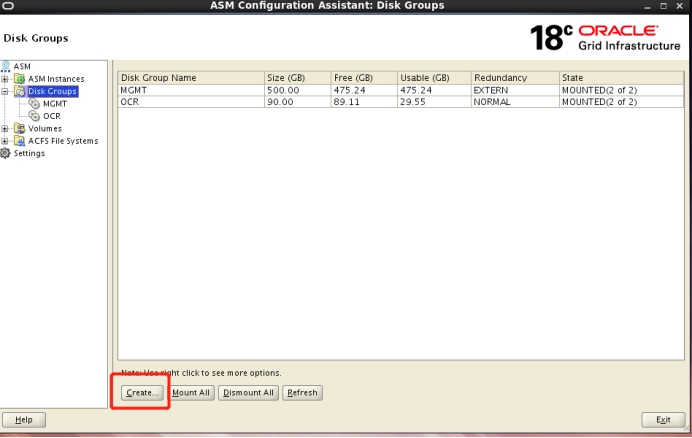Sort by Disk Group Name column header
Image resolution: width=692 pixels, height=438 pixels.
[191, 78]
